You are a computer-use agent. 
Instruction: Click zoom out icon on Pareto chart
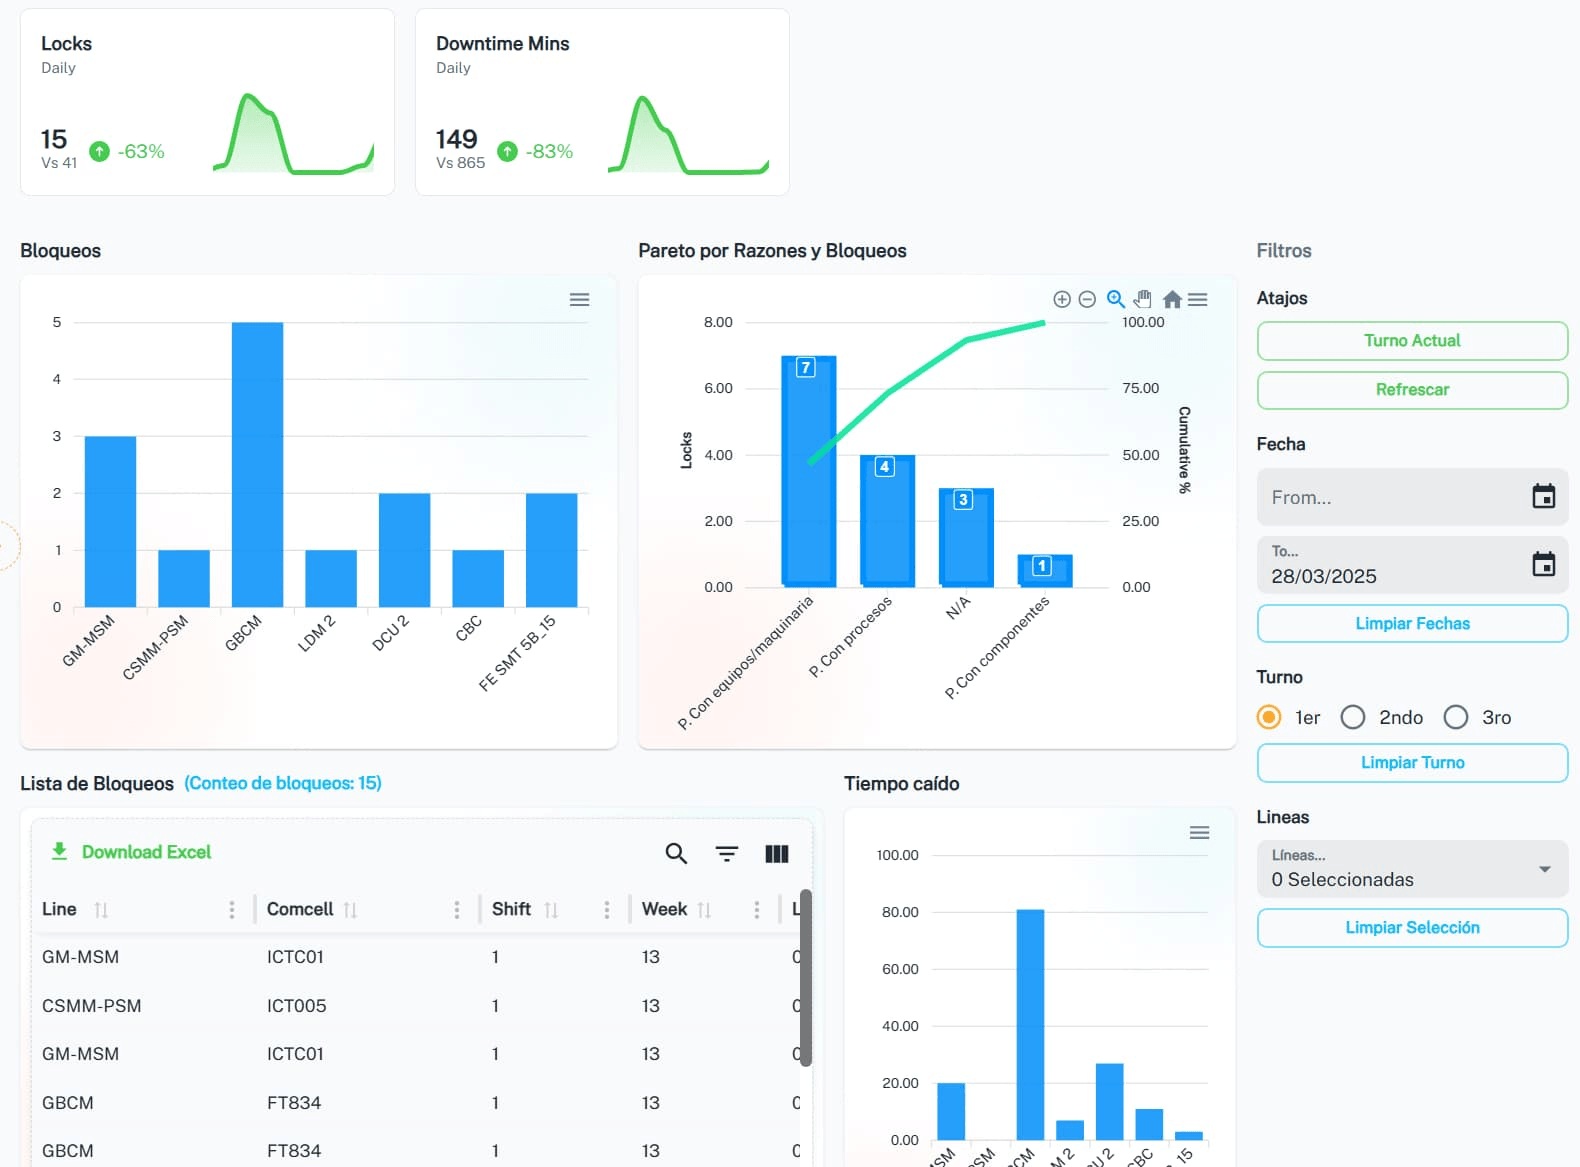point(1088,299)
